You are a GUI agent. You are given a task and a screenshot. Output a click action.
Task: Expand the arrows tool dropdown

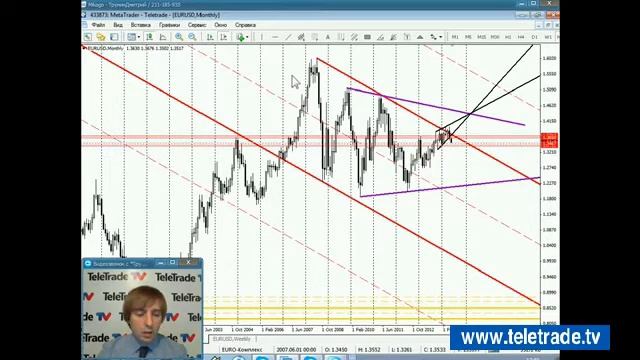[x=440, y=37]
